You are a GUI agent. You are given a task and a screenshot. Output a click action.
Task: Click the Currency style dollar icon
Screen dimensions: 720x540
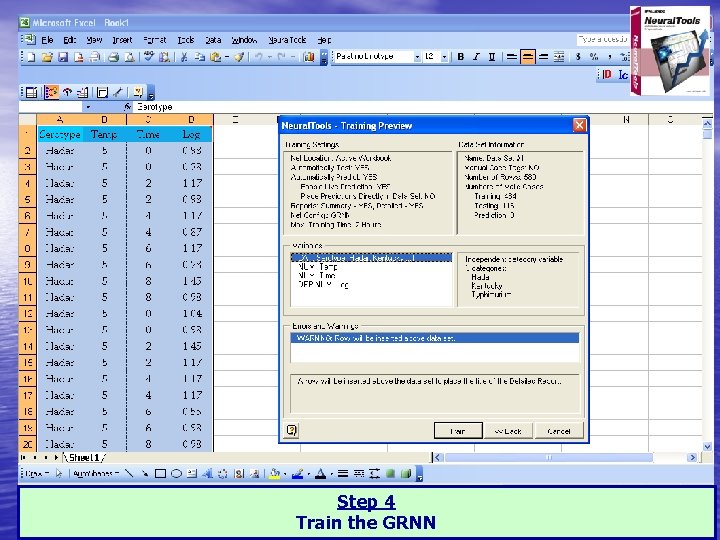(578, 57)
